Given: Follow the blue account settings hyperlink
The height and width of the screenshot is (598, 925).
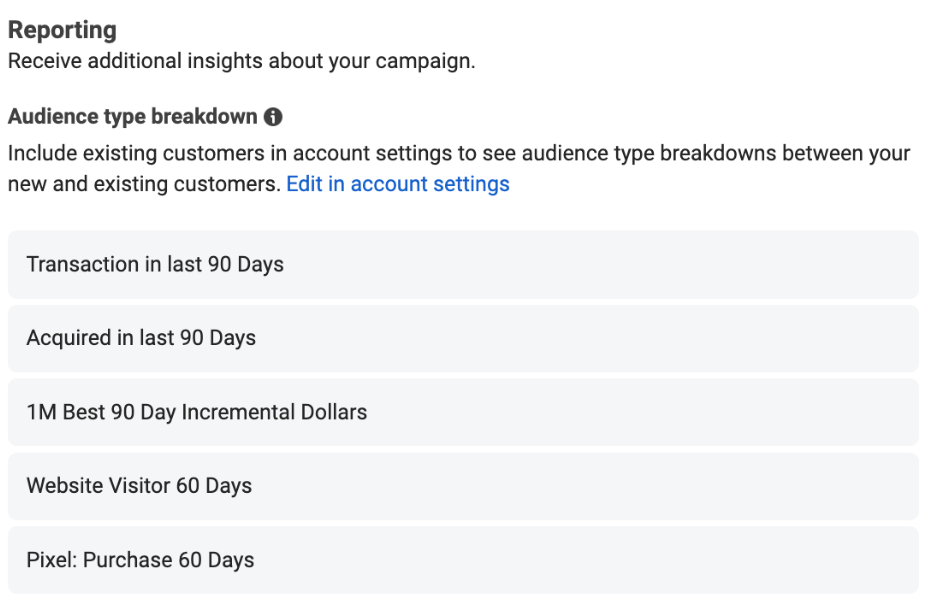Looking at the screenshot, I should coord(398,184).
